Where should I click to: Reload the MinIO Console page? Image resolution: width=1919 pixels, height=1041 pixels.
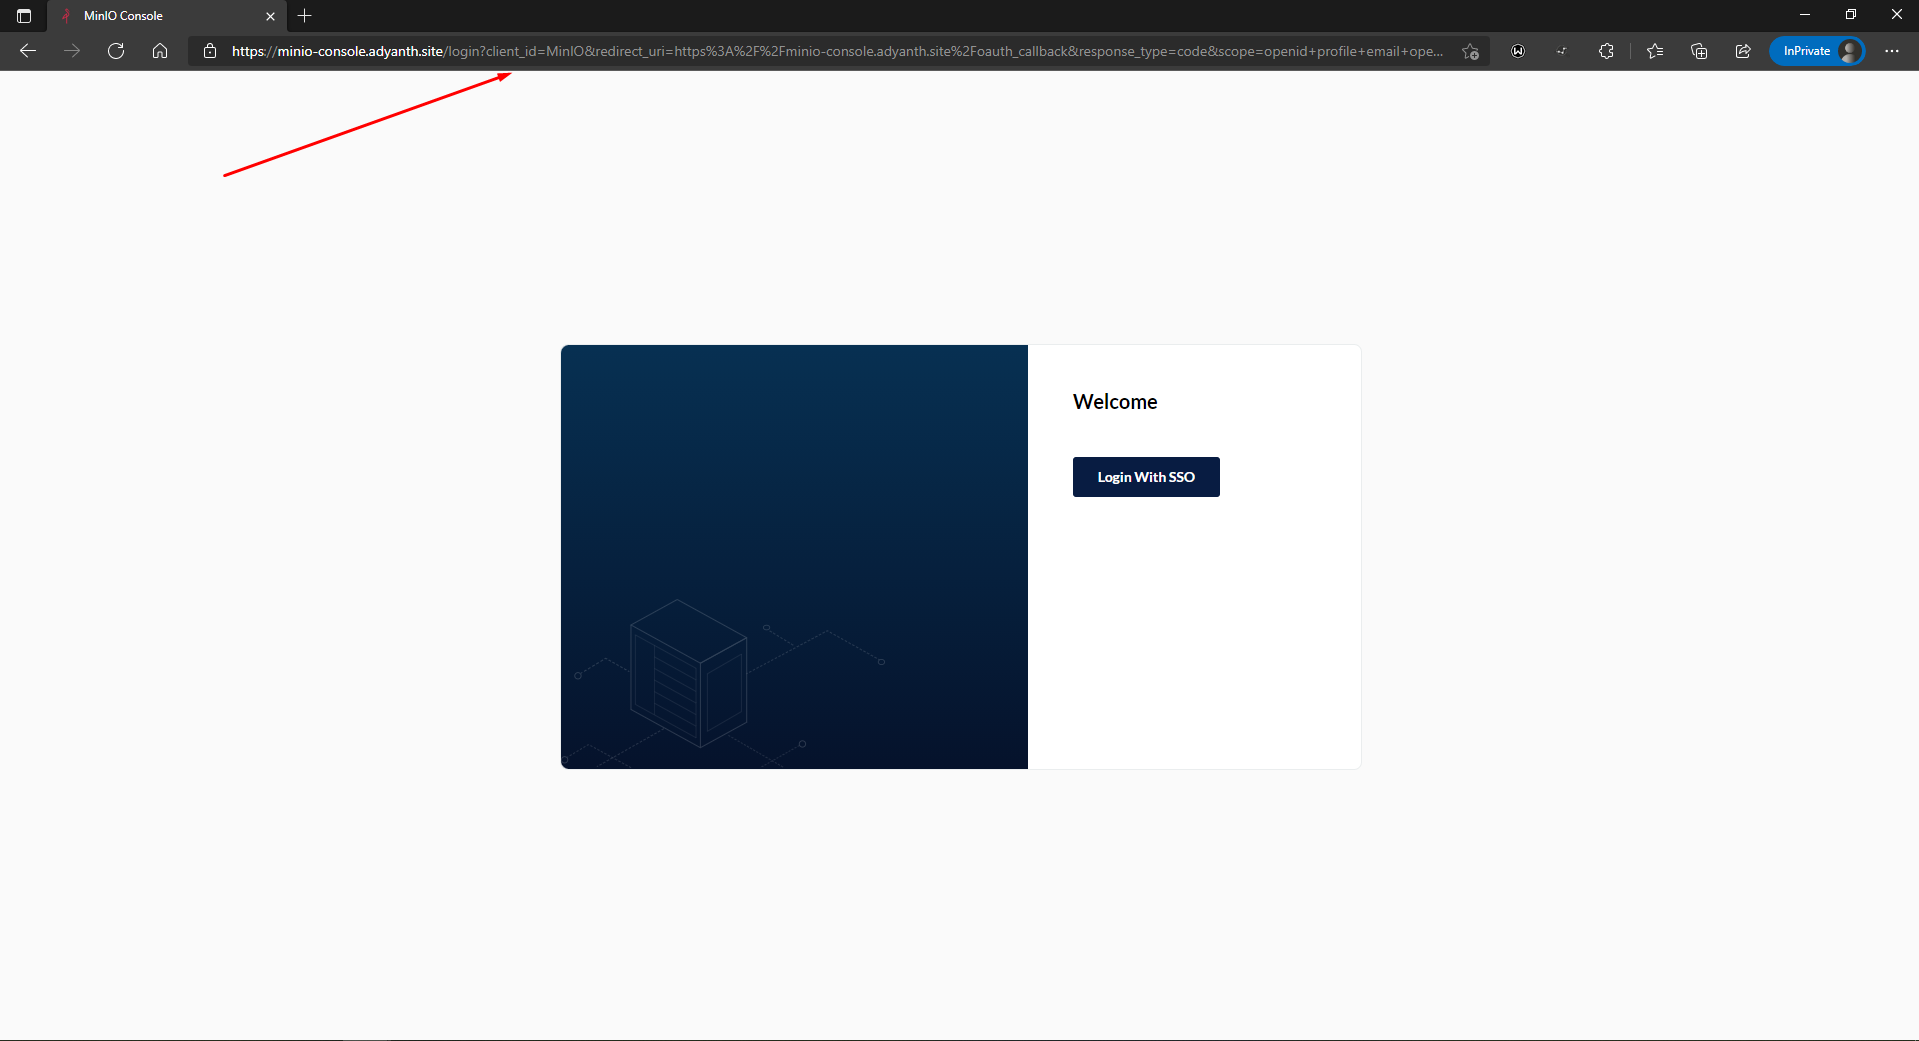[x=116, y=51]
